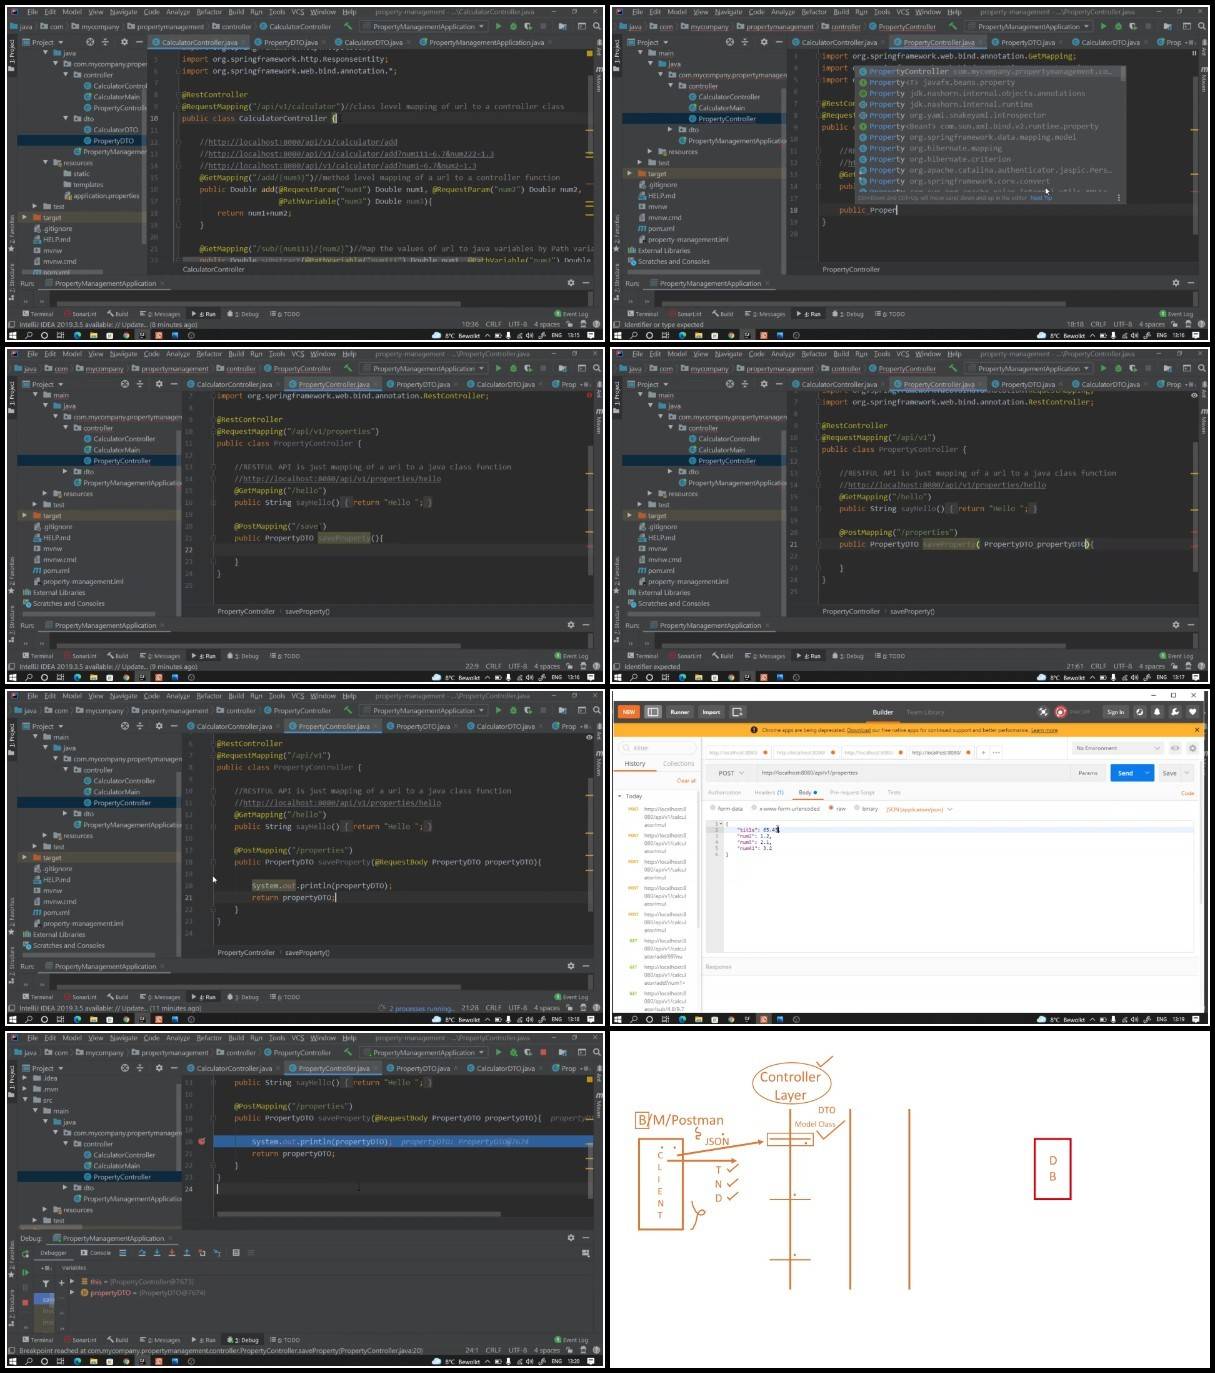The height and width of the screenshot is (1373, 1215).
Task: Open the Pre-request Script tab in Postman
Action: tap(852, 792)
